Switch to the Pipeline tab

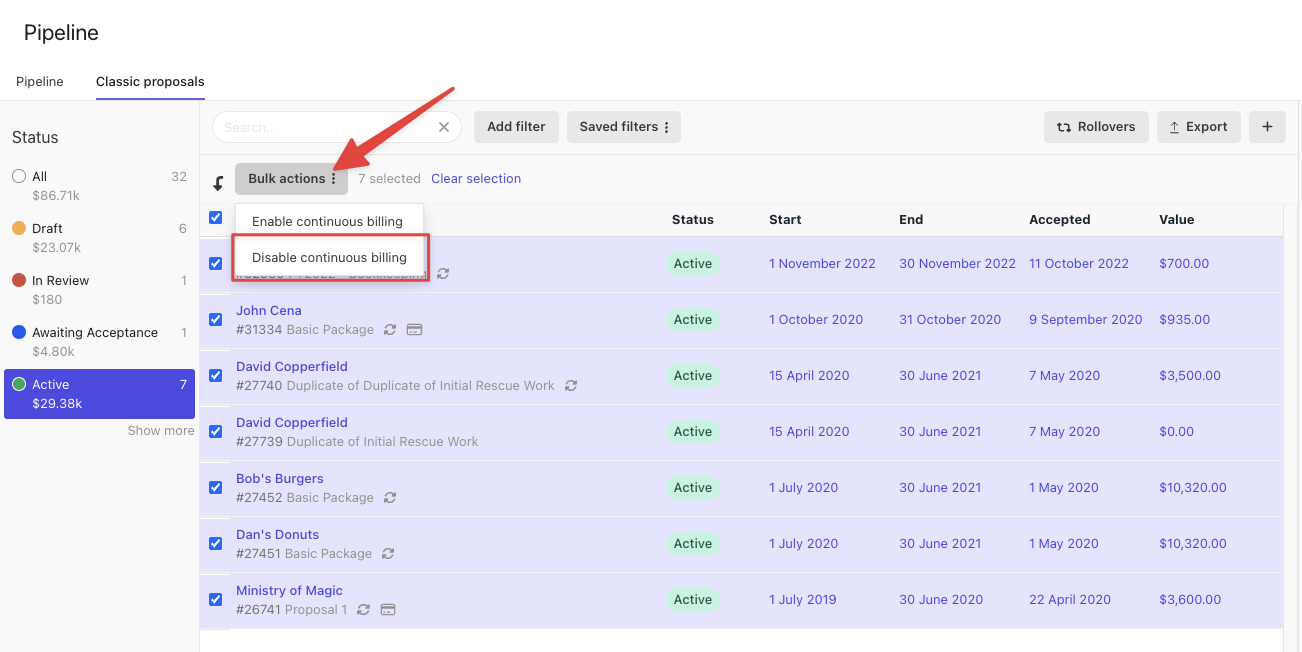tap(40, 82)
